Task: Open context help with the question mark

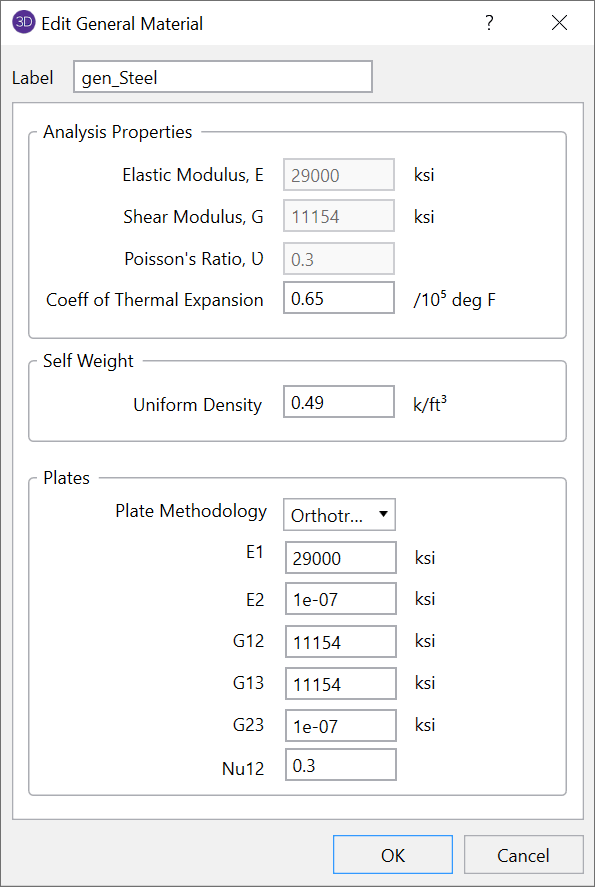Action: point(489,22)
